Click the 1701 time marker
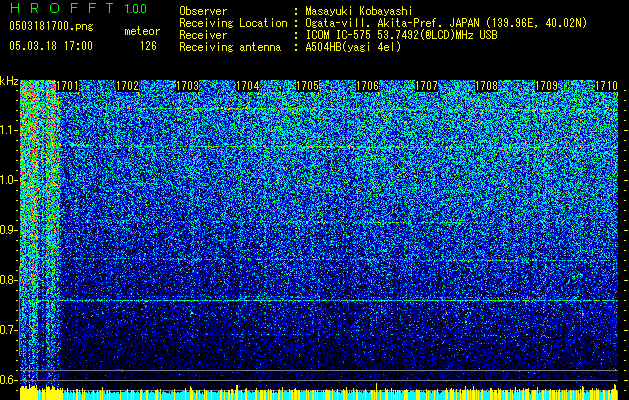The image size is (629, 400). [x=67, y=86]
